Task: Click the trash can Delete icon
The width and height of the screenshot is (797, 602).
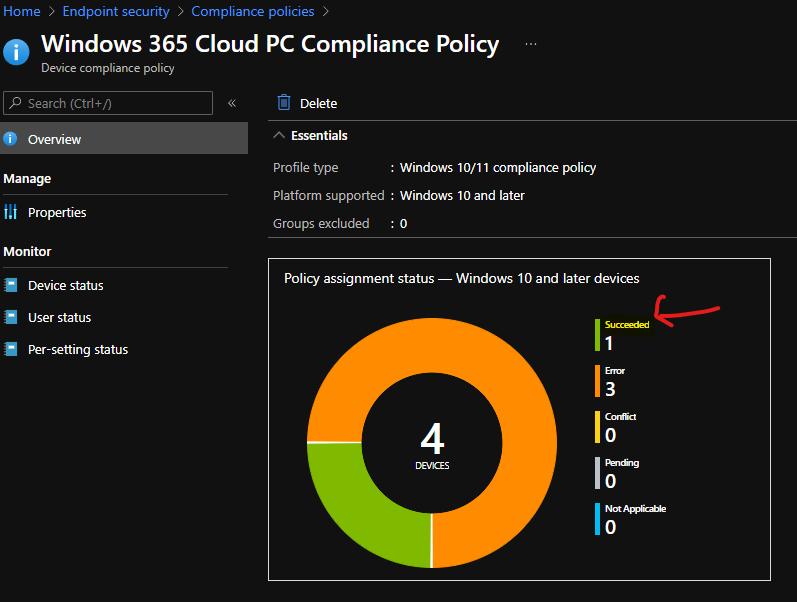Action: point(284,103)
